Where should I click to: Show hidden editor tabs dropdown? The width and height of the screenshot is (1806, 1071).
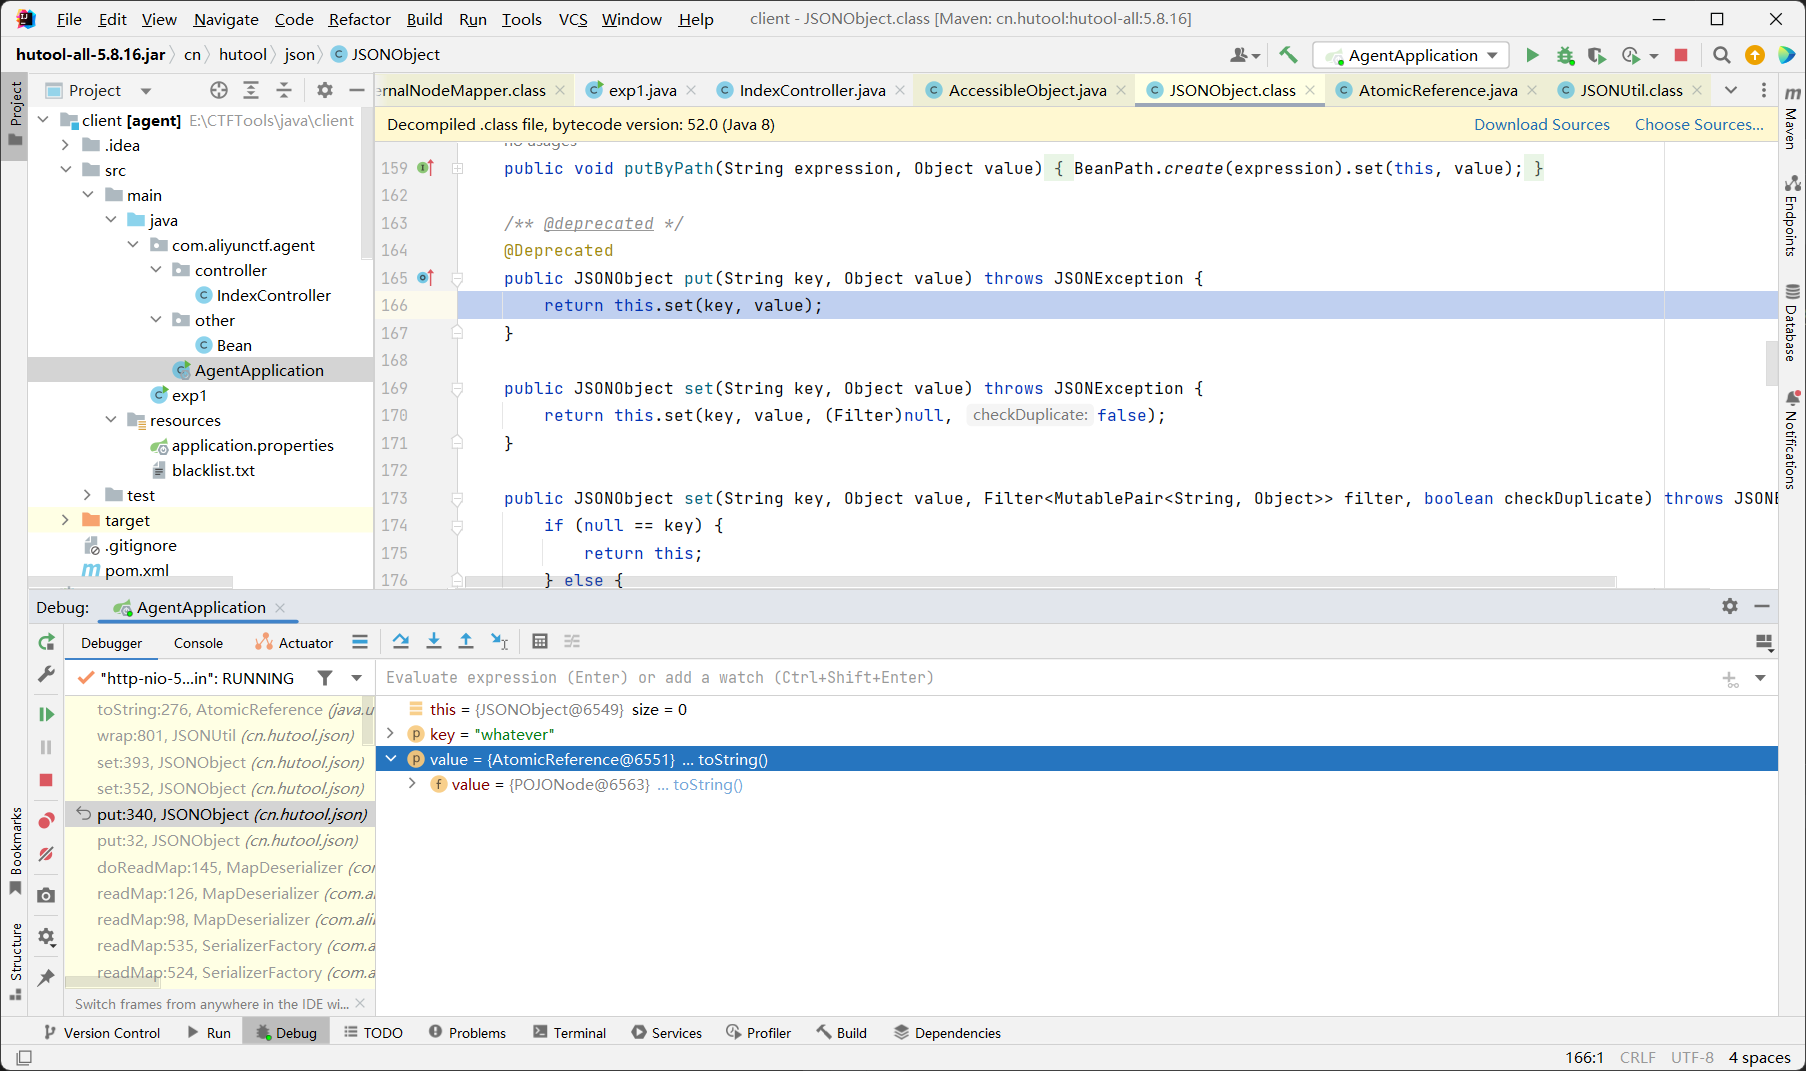pos(1731,90)
